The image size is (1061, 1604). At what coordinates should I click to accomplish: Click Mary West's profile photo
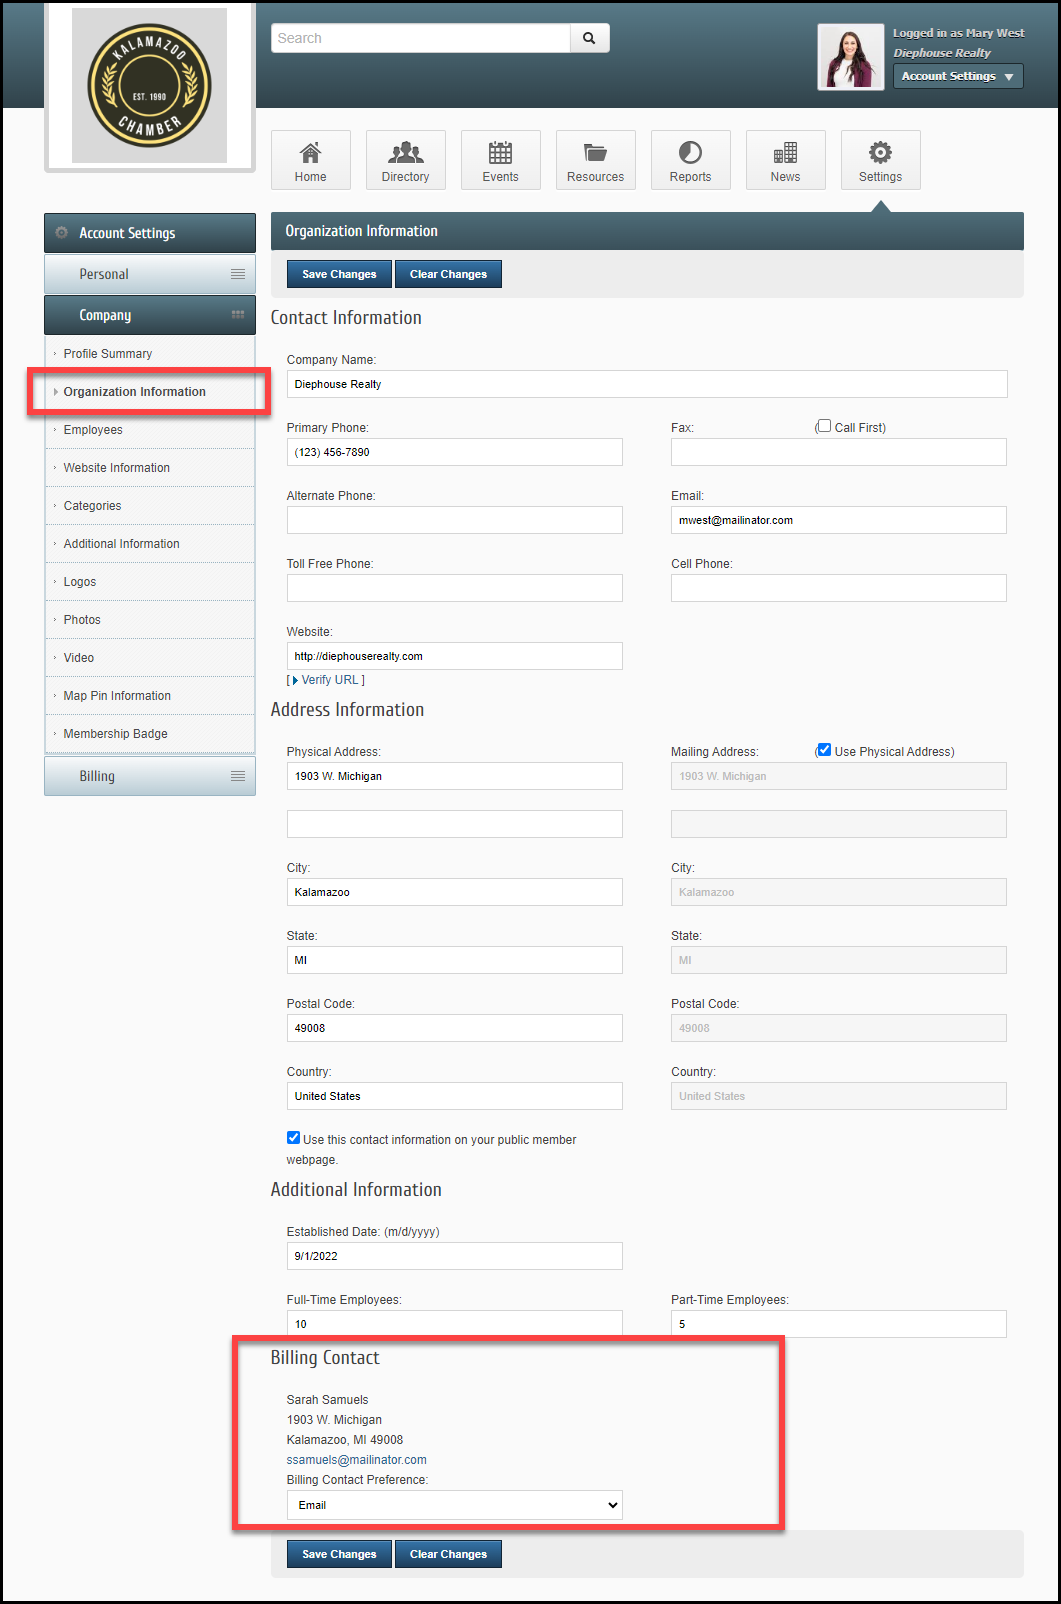pos(850,57)
